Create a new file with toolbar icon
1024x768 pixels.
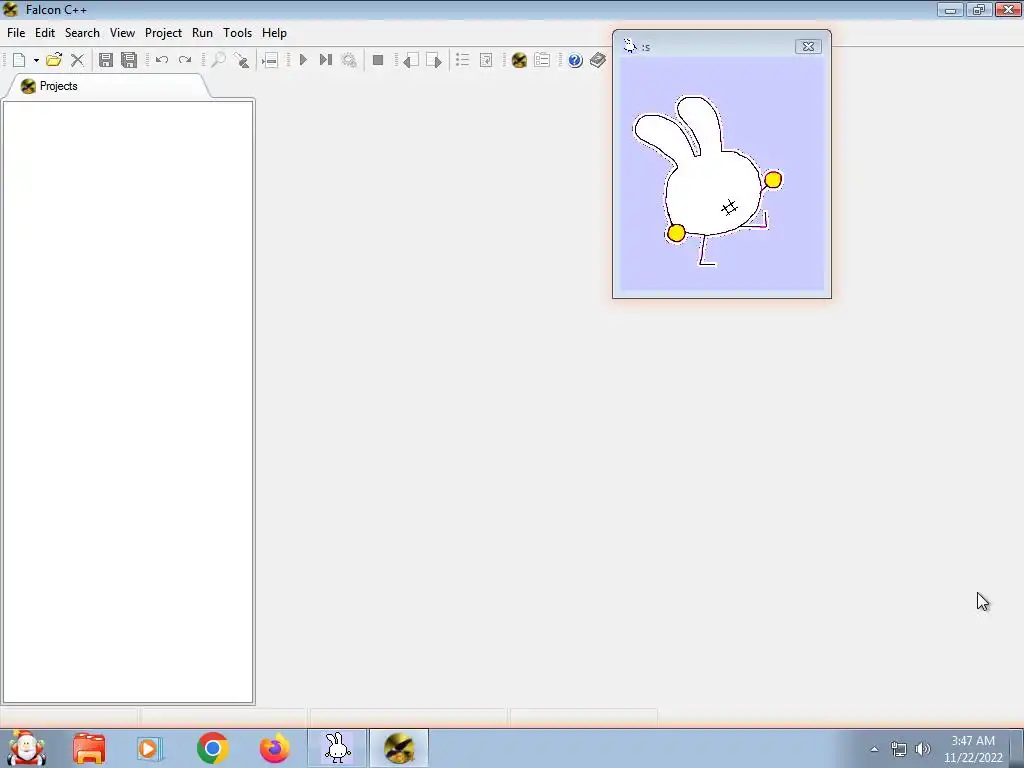[x=19, y=60]
